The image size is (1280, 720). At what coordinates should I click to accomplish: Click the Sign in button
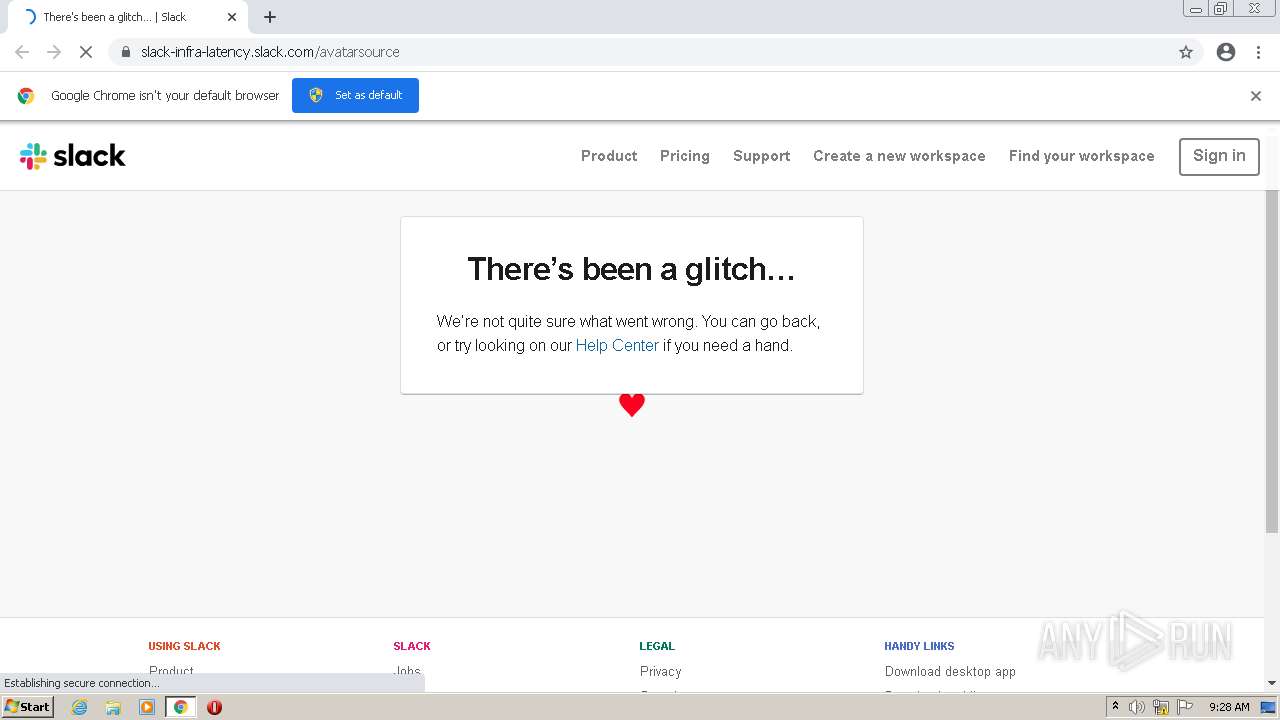pyautogui.click(x=1219, y=156)
